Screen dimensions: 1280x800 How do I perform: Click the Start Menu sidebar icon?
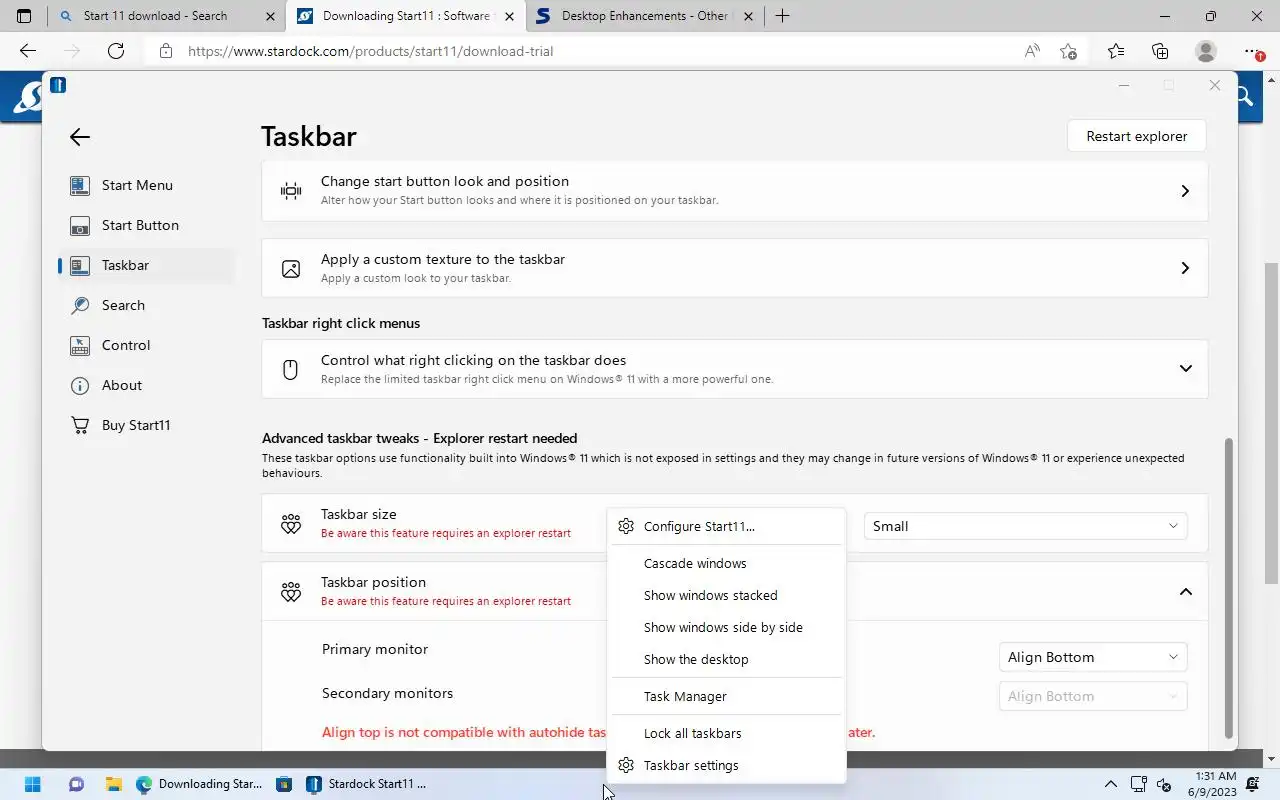pyautogui.click(x=80, y=185)
